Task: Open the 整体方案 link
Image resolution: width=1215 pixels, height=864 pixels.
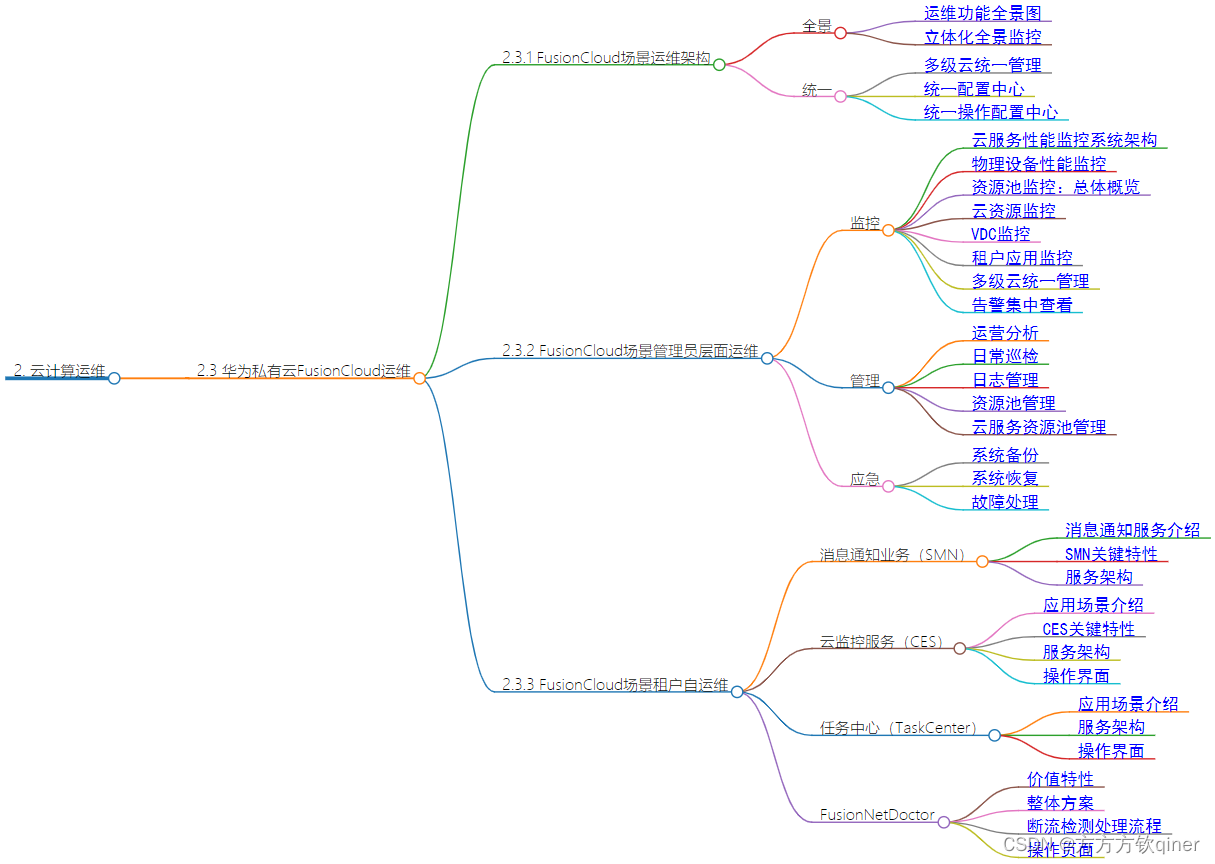Action: click(1060, 803)
